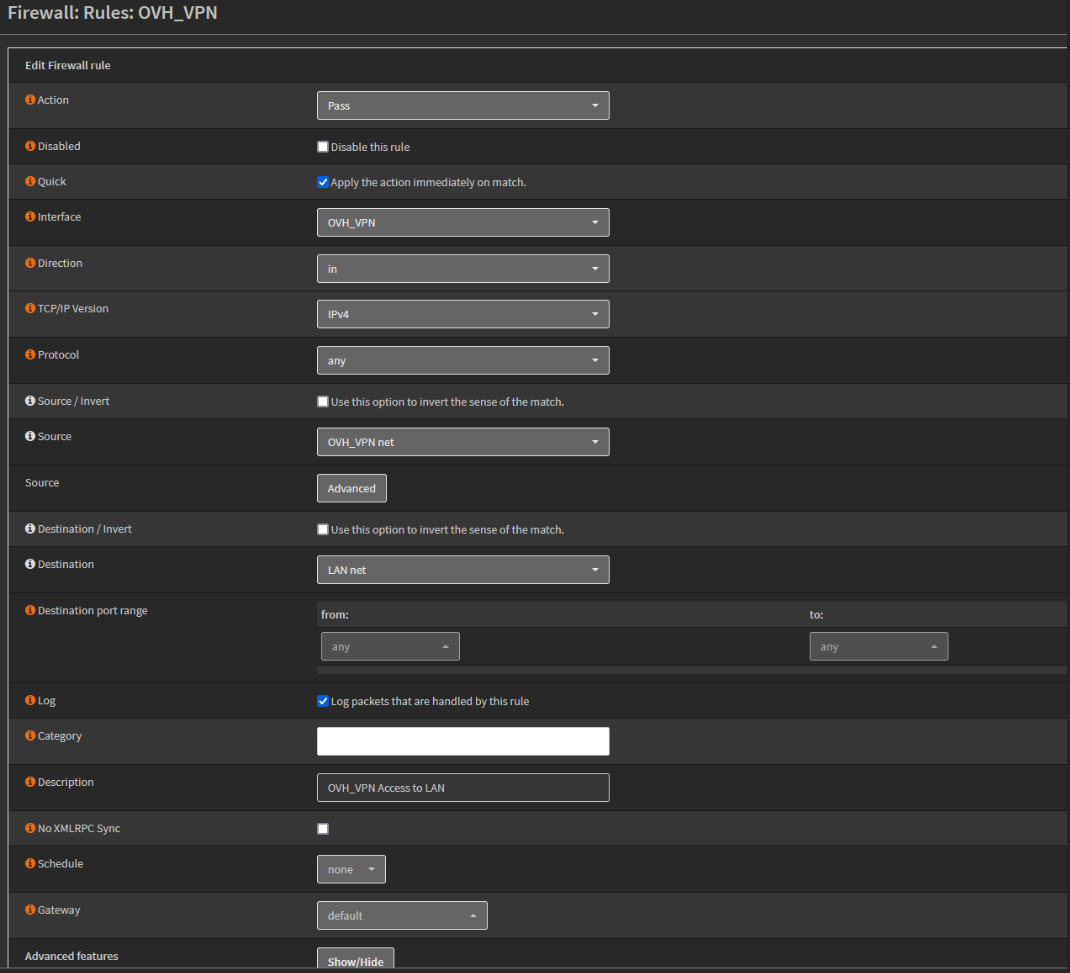
Task: Open the TCP/IP Version dropdown
Action: (x=462, y=314)
